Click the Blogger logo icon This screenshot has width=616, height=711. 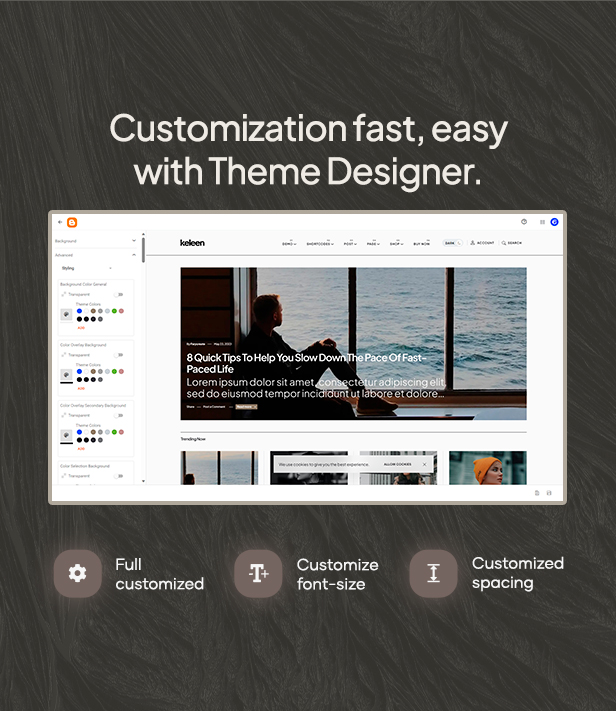tap(72, 222)
